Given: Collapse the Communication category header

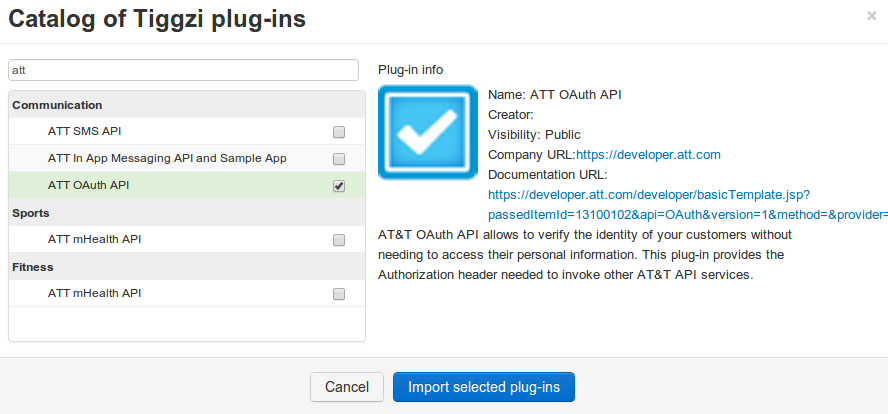Looking at the screenshot, I should pyautogui.click(x=58, y=105).
